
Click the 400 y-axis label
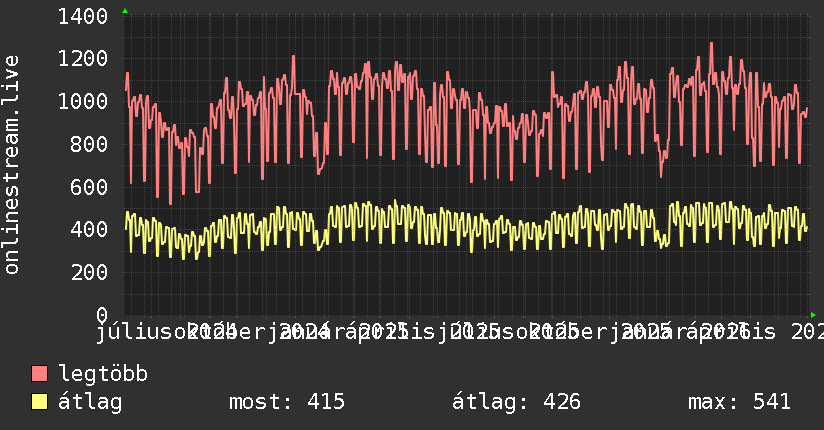tap(89, 229)
